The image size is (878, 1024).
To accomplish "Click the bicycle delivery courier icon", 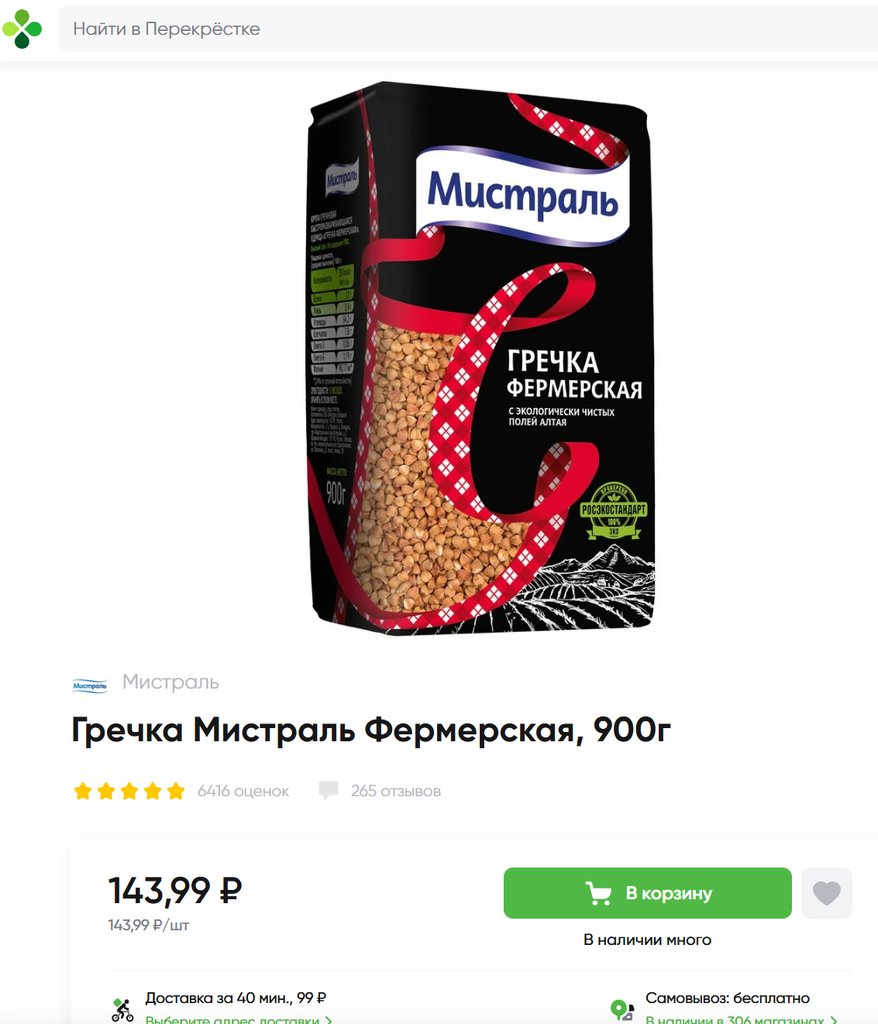I will tap(122, 1010).
